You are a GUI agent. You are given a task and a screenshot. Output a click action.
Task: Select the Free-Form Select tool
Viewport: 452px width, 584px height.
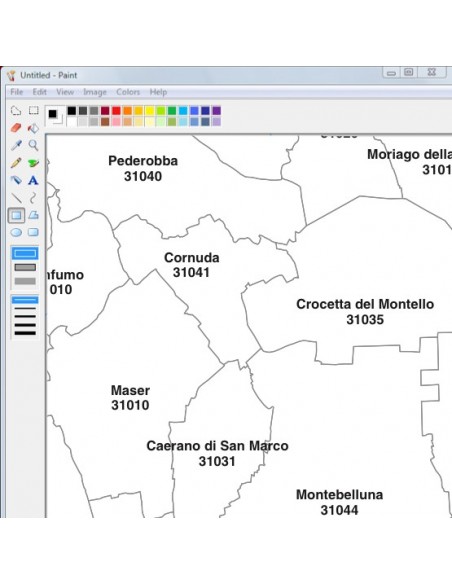click(16, 110)
